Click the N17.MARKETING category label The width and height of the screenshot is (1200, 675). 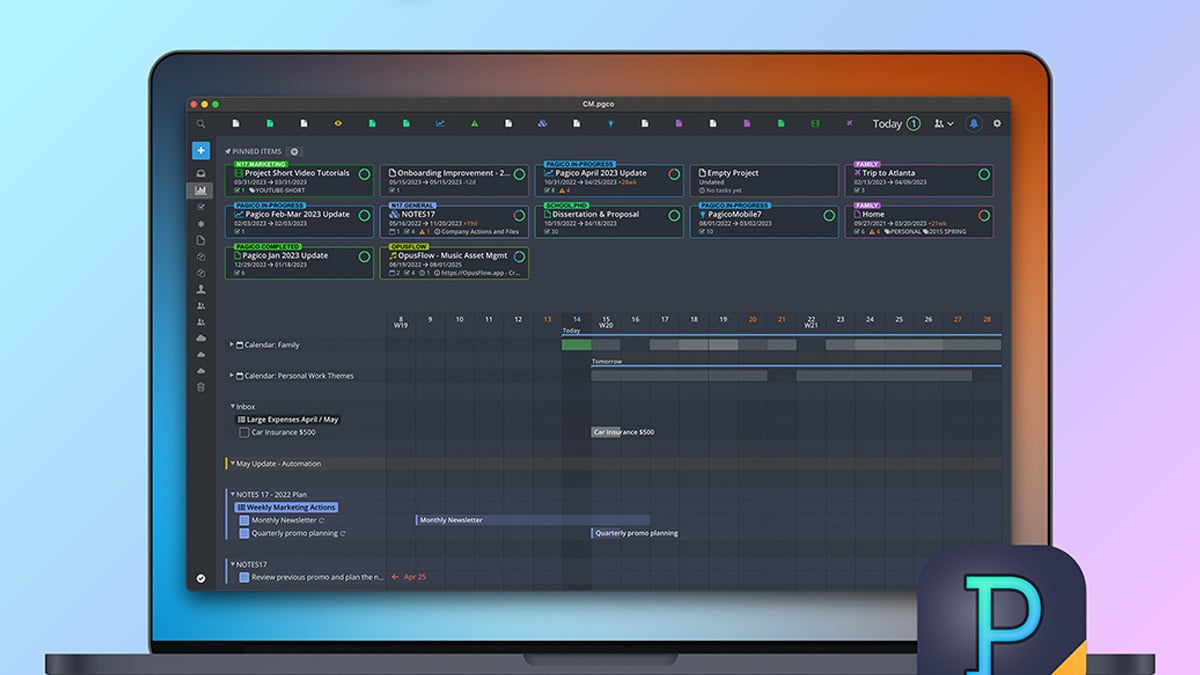point(260,164)
